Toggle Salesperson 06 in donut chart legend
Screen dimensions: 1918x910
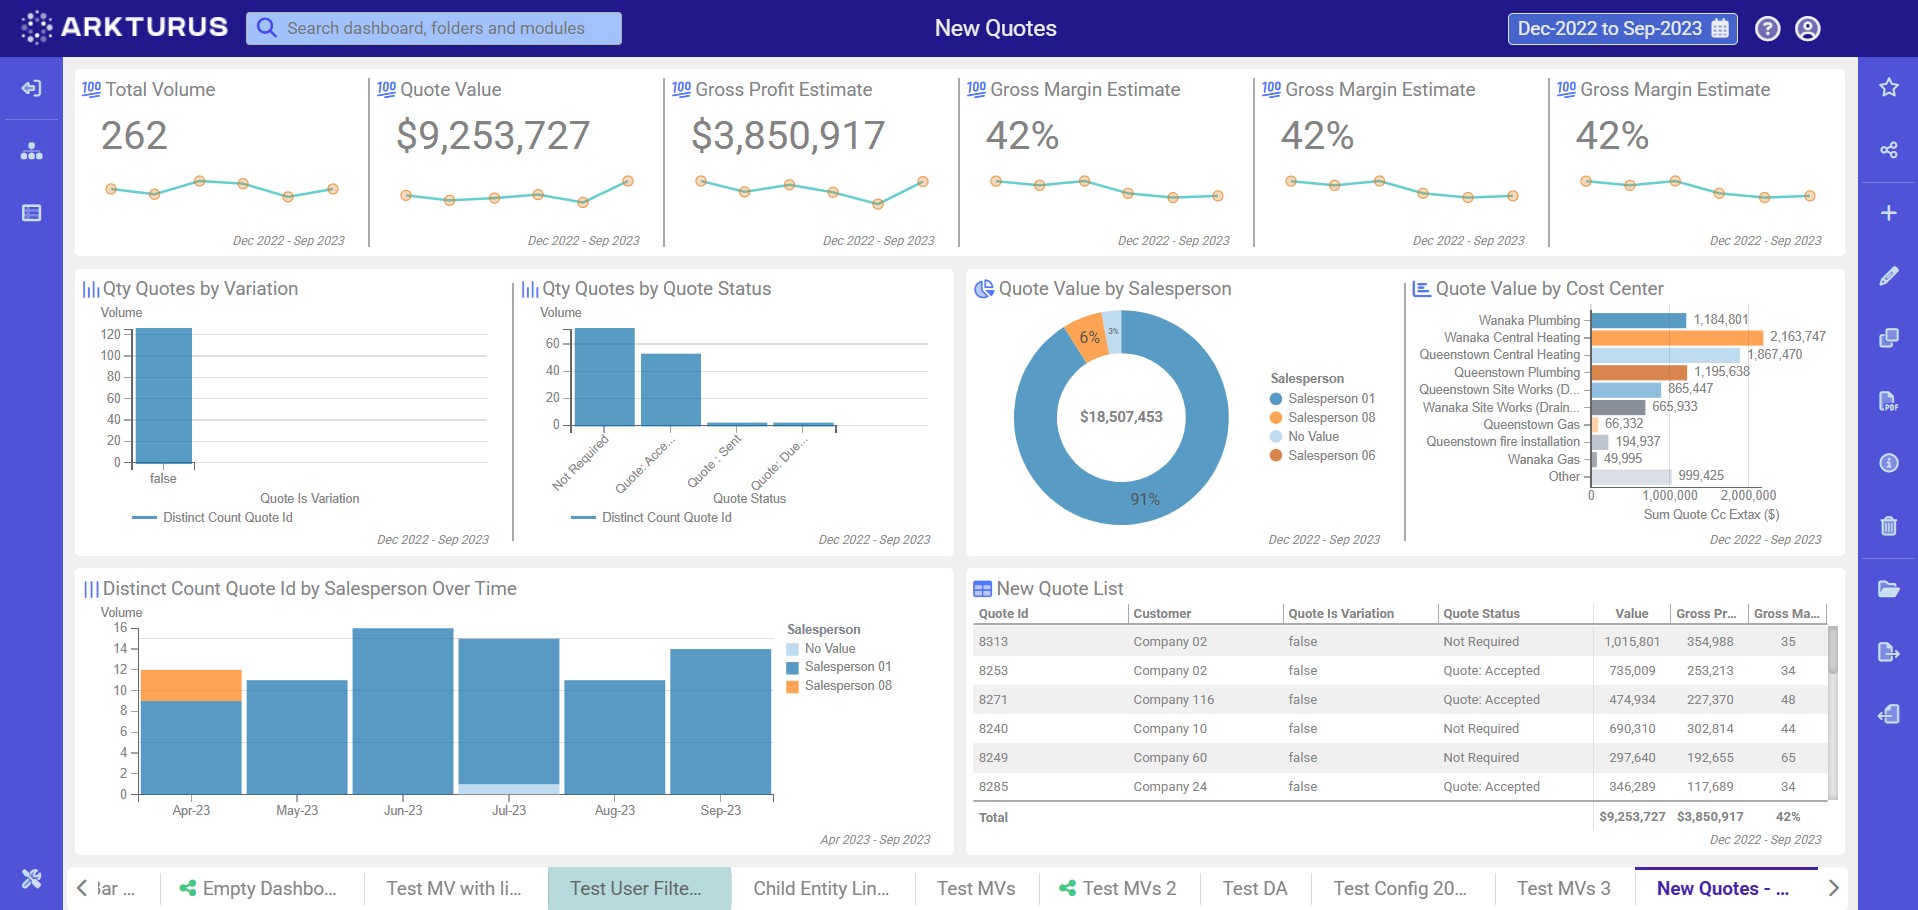(1322, 455)
